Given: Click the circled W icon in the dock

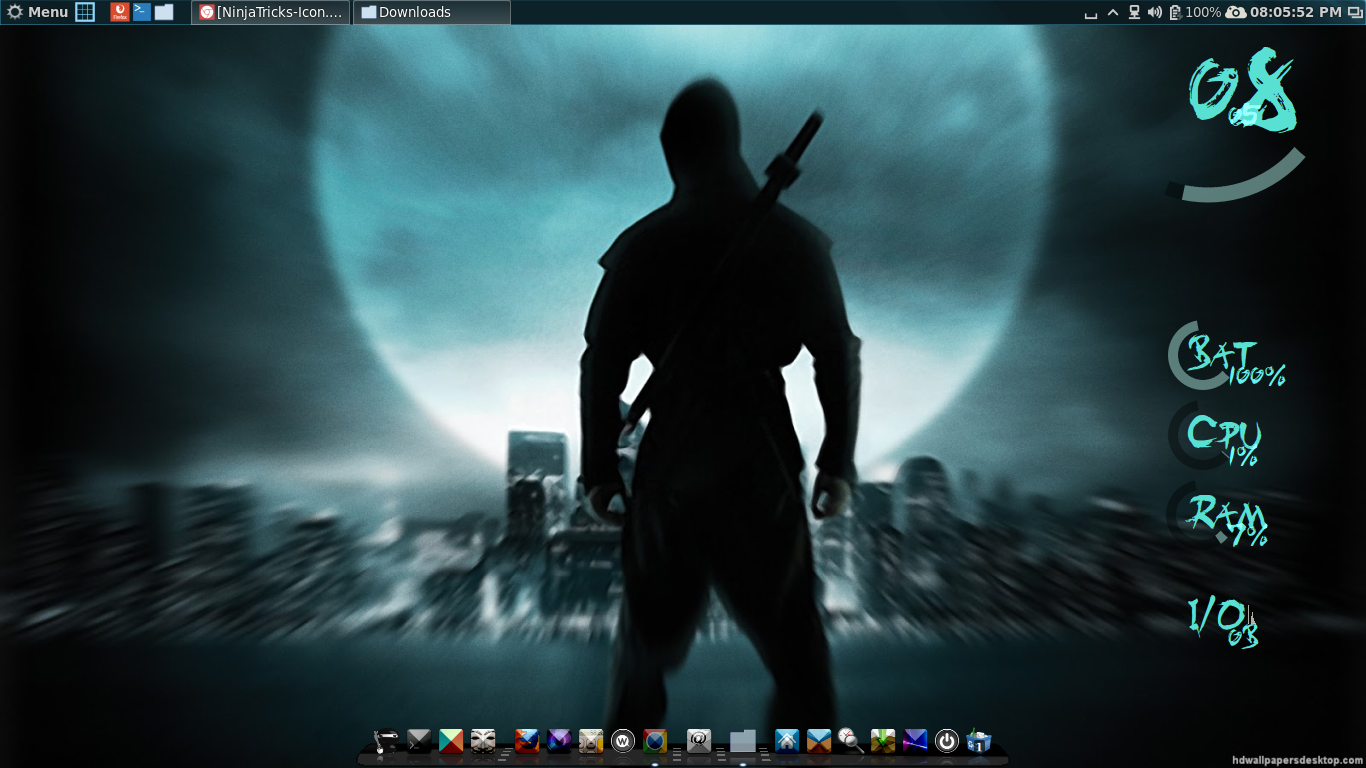Looking at the screenshot, I should click(x=623, y=741).
